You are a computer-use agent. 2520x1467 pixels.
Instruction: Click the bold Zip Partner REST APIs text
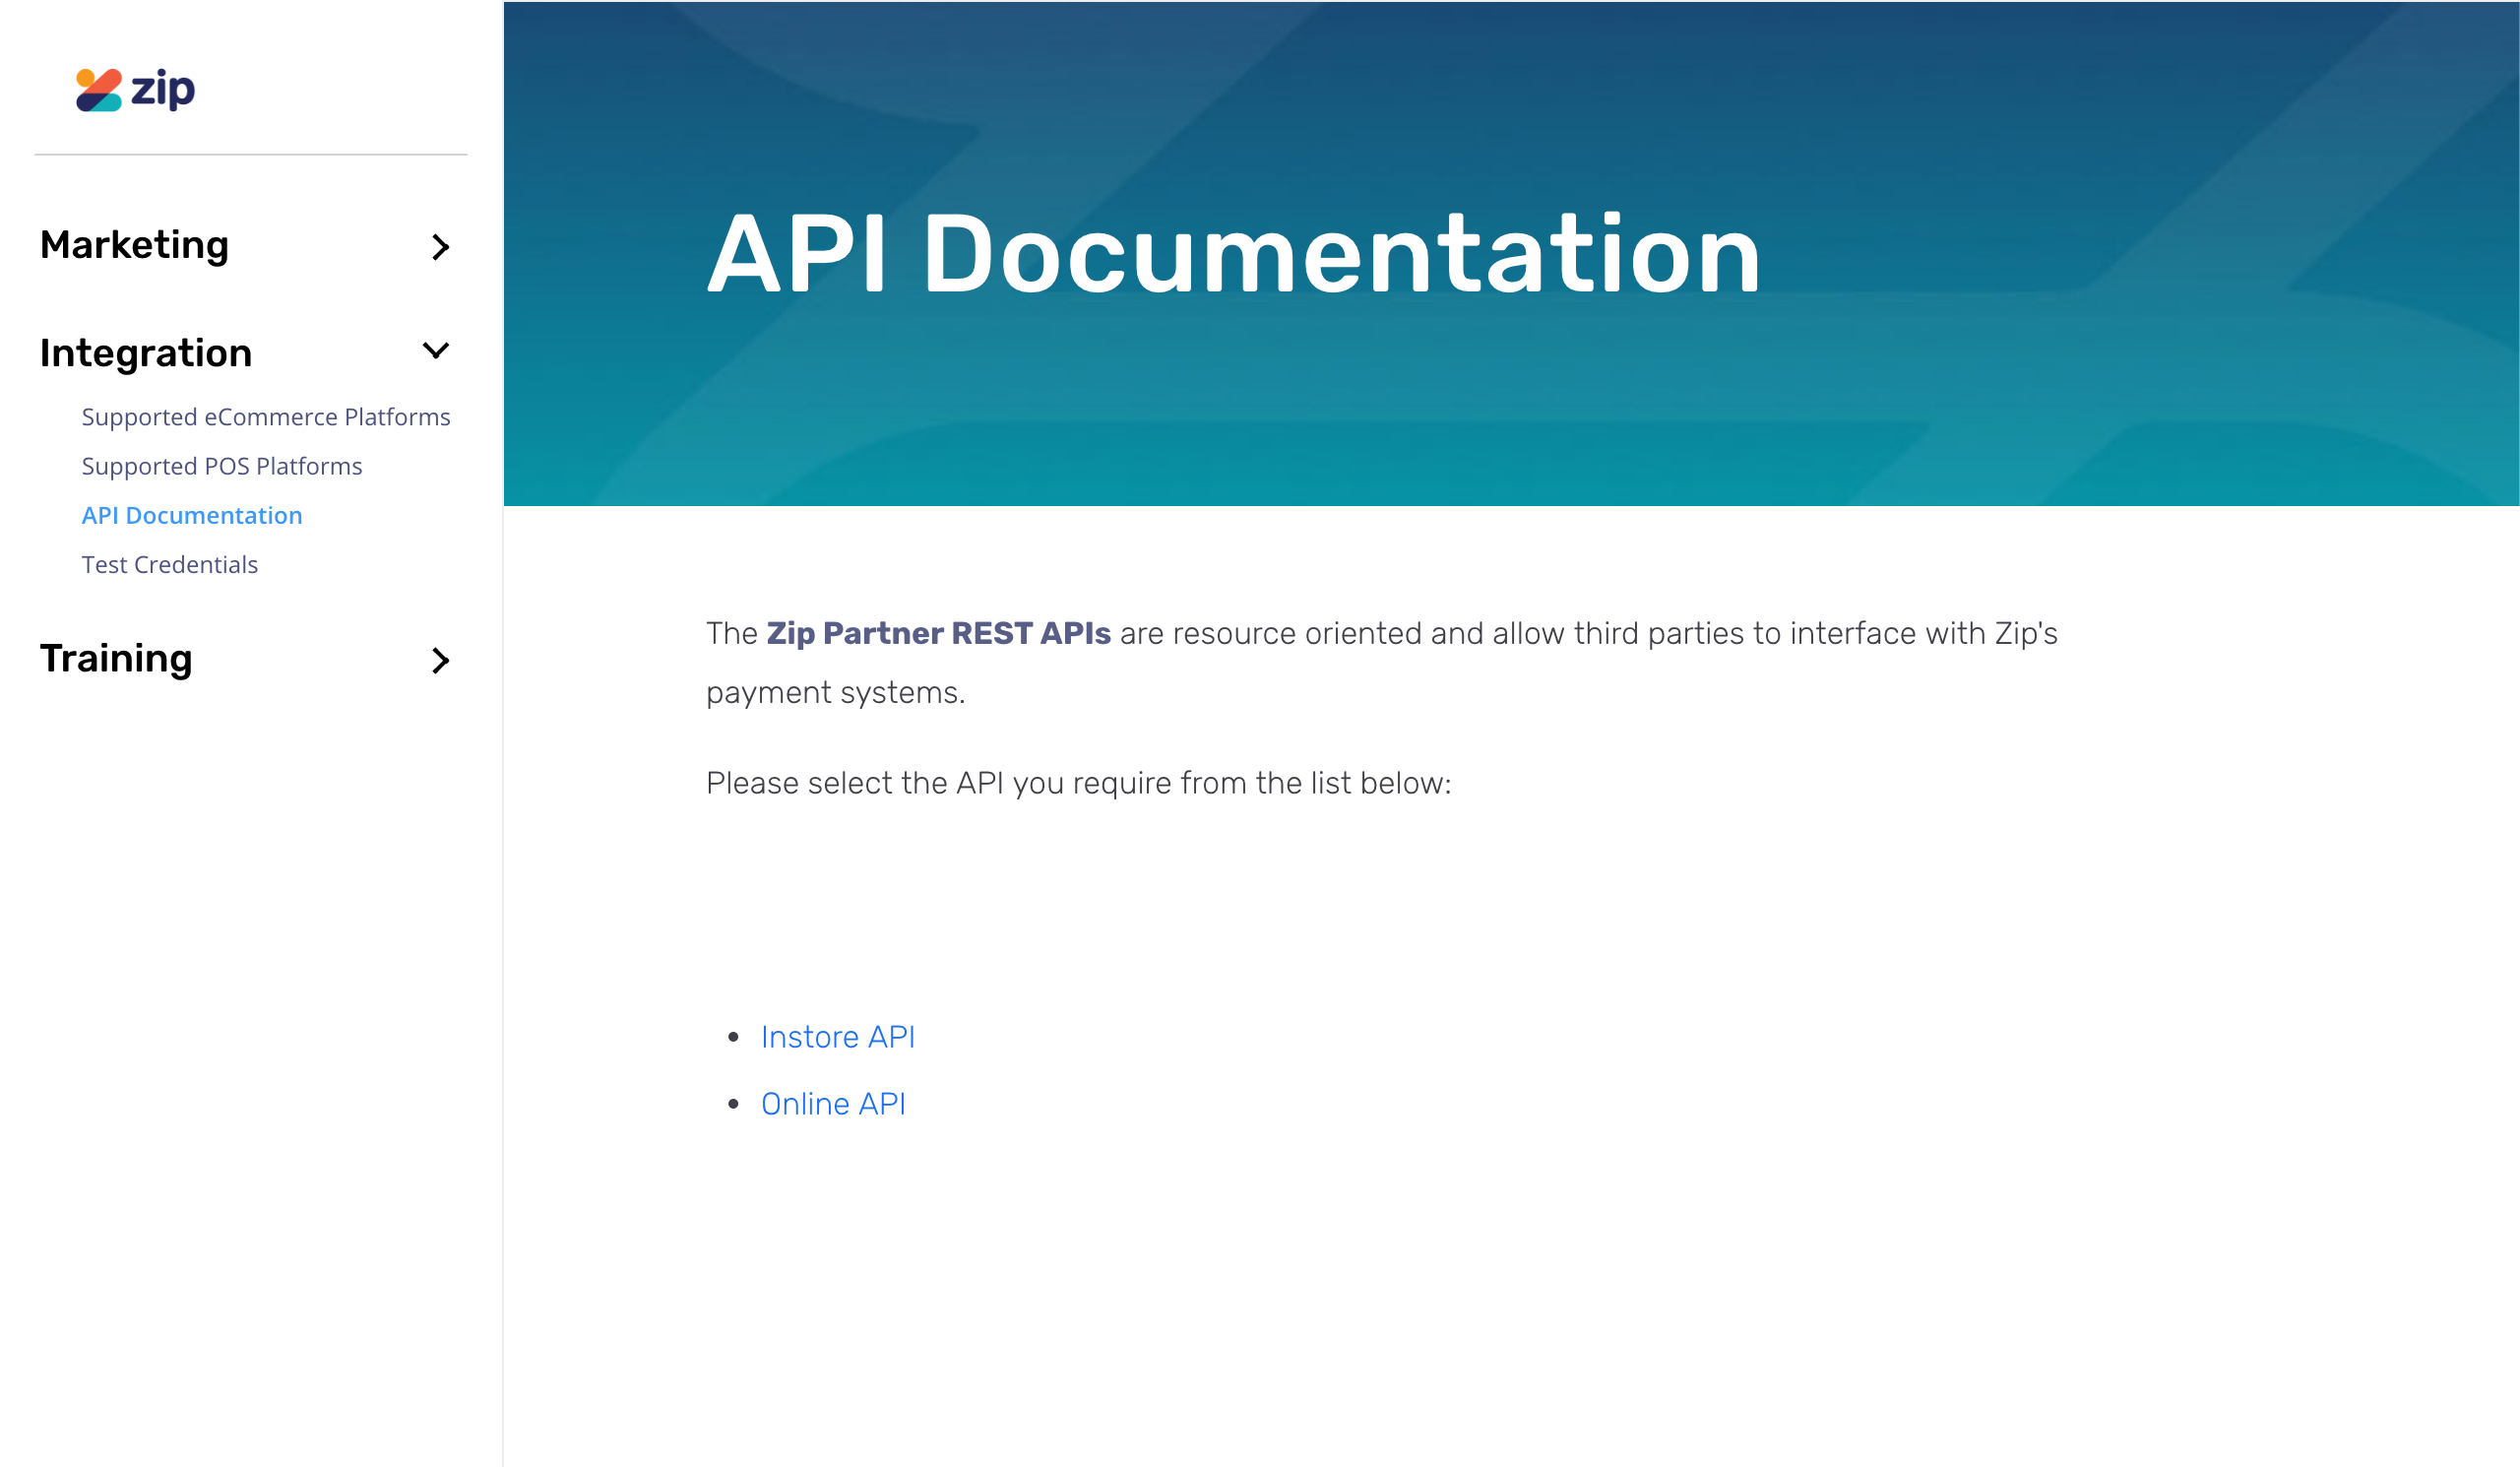(x=939, y=633)
